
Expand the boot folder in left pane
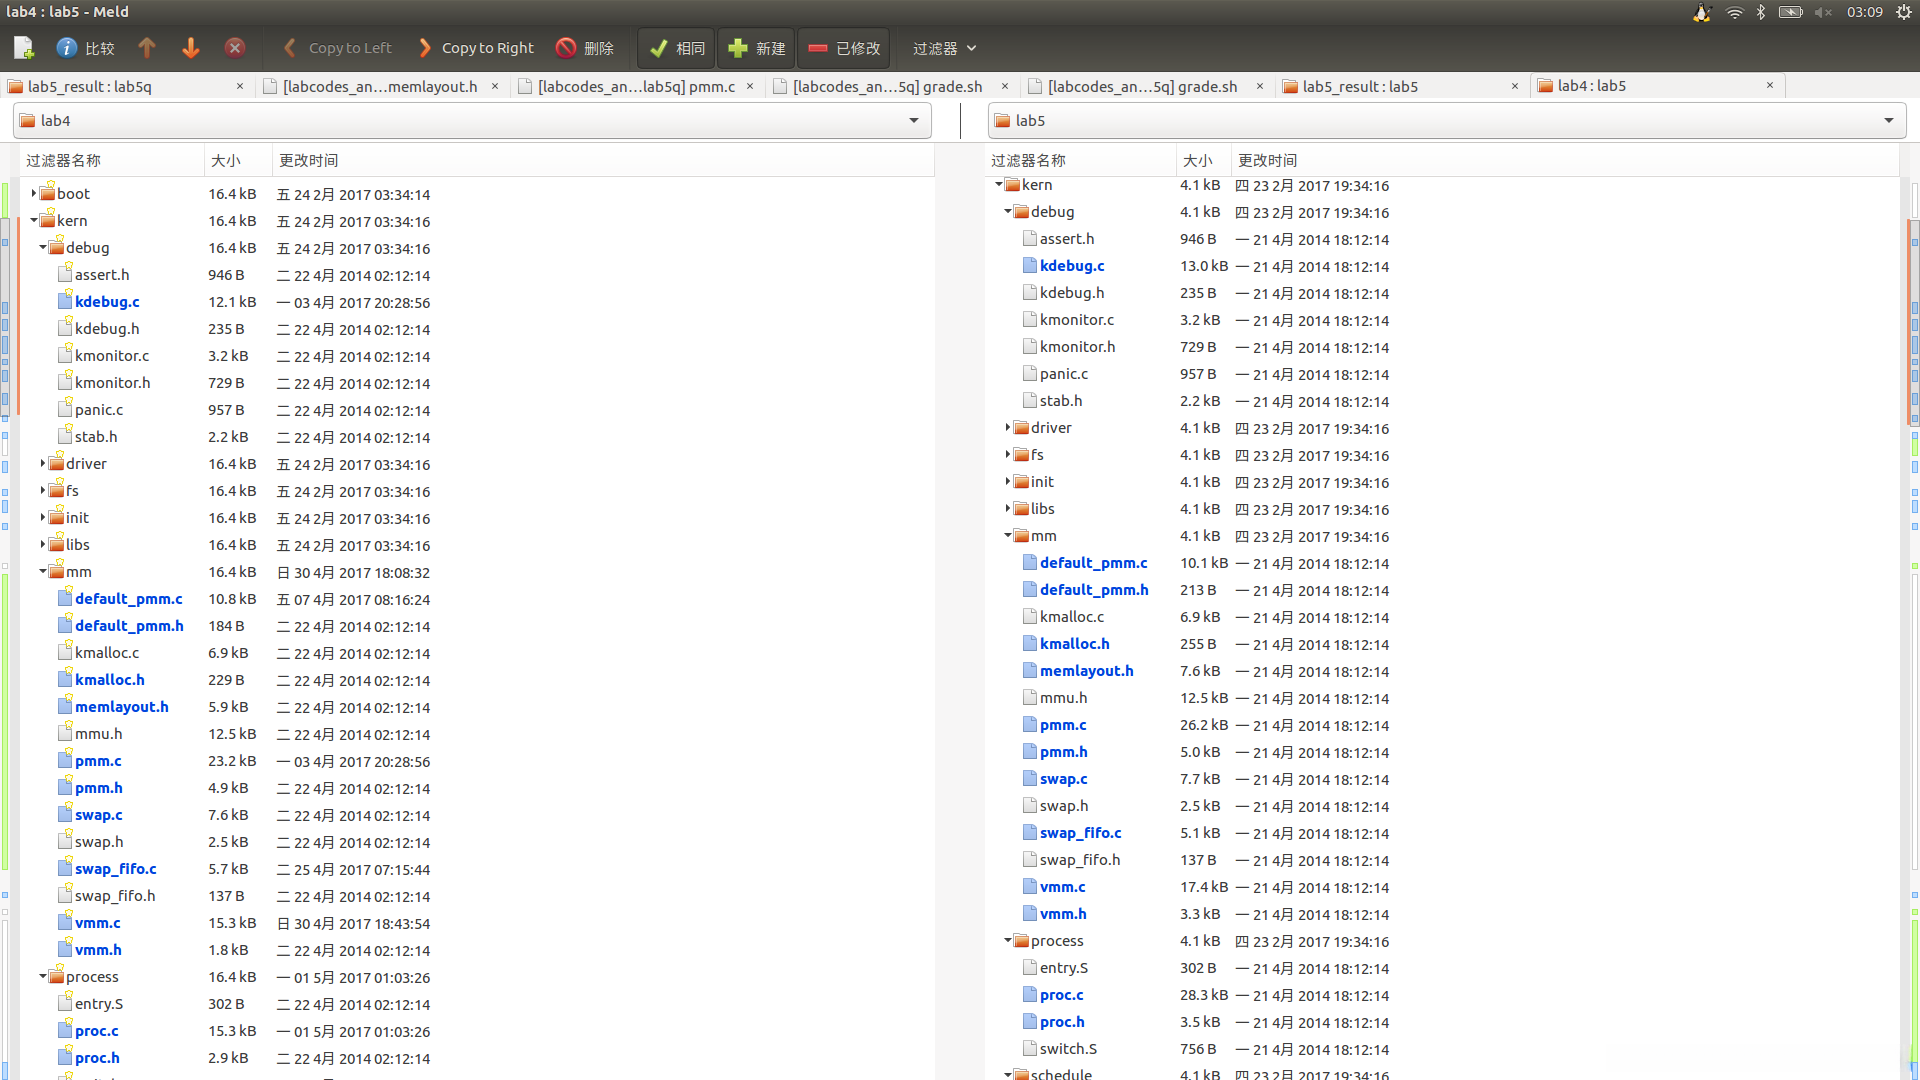tap(34, 194)
